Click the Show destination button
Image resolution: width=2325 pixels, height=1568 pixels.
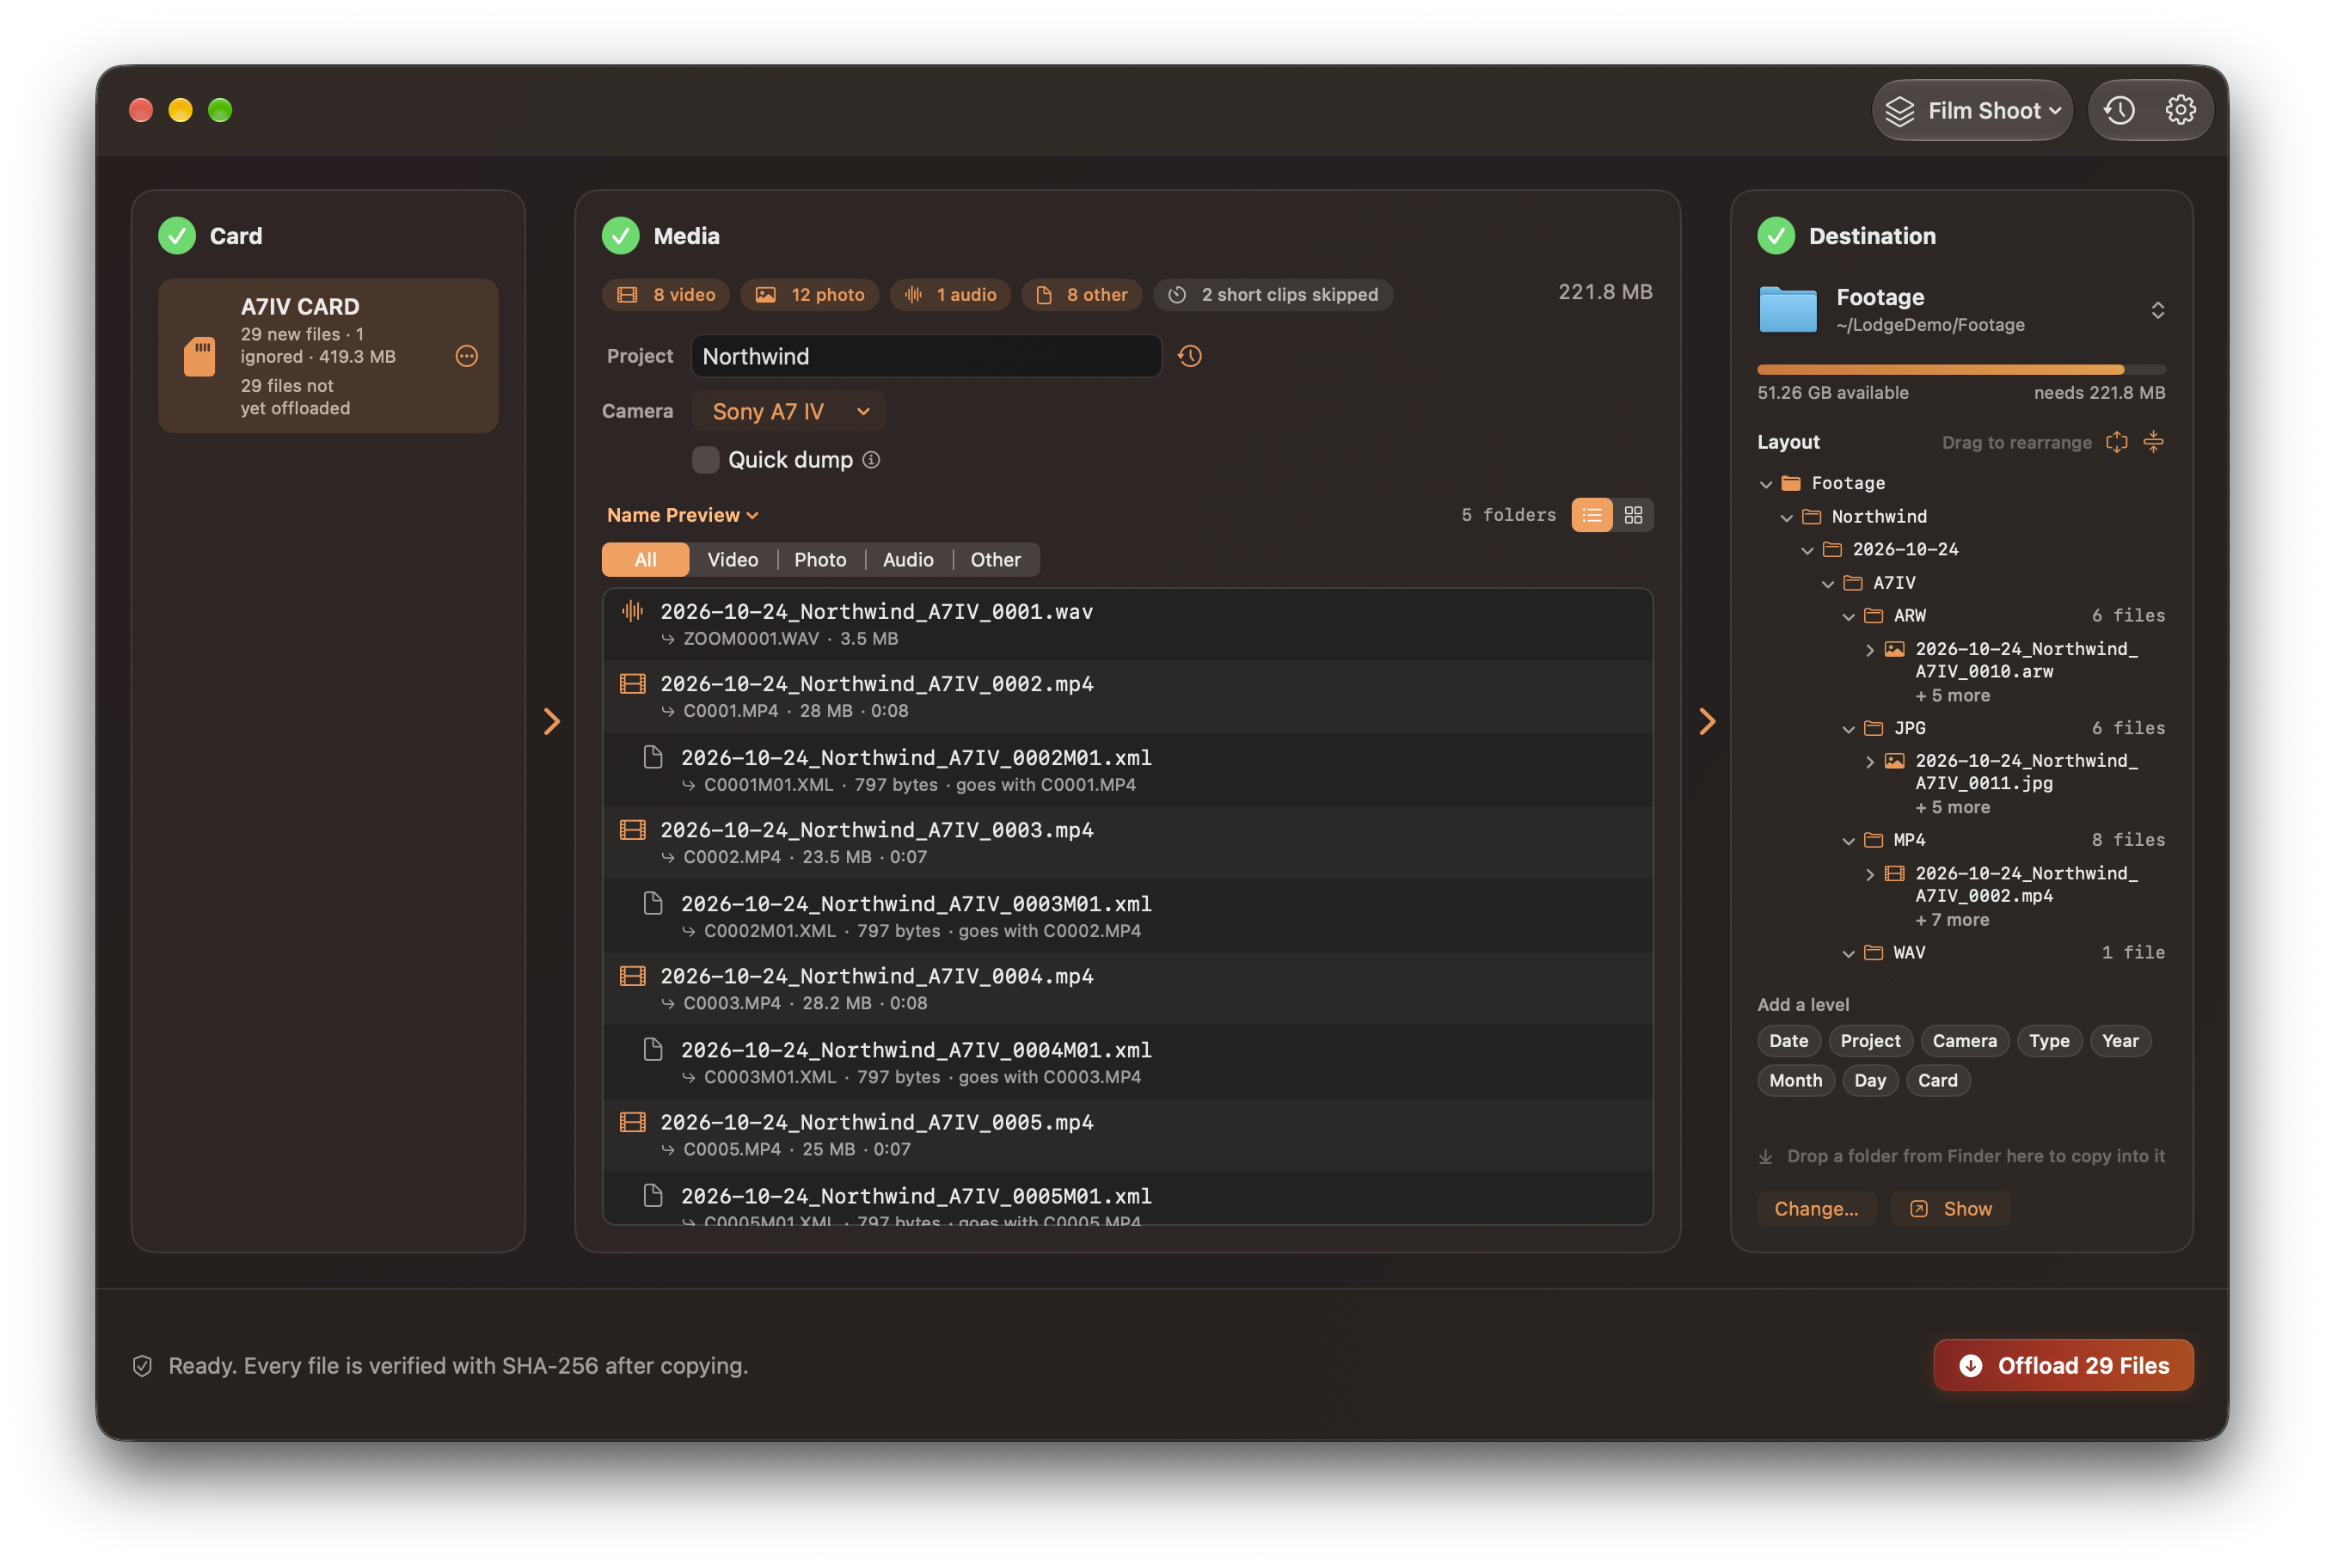(x=1950, y=1209)
